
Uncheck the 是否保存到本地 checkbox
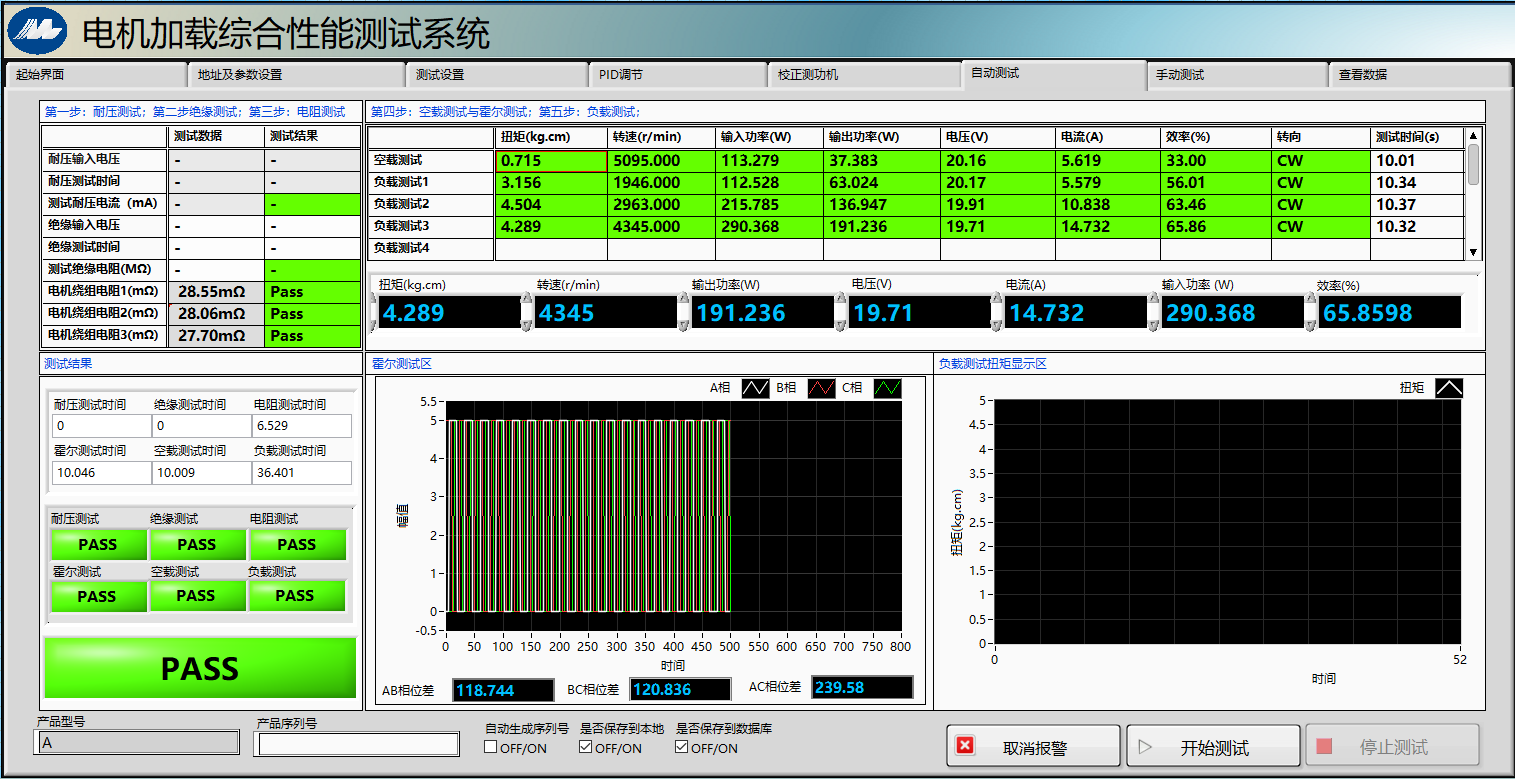586,747
